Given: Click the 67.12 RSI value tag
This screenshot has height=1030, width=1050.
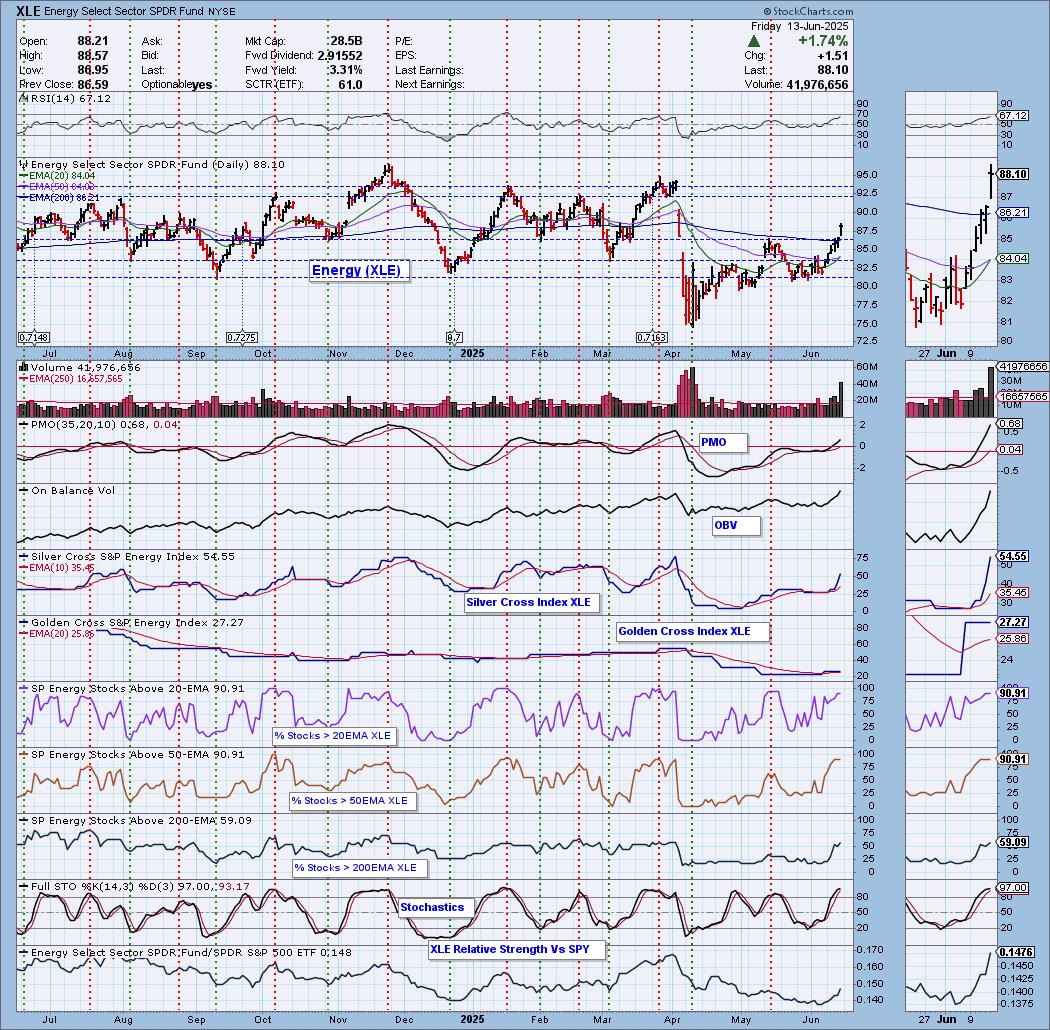Looking at the screenshot, I should pos(1013,115).
